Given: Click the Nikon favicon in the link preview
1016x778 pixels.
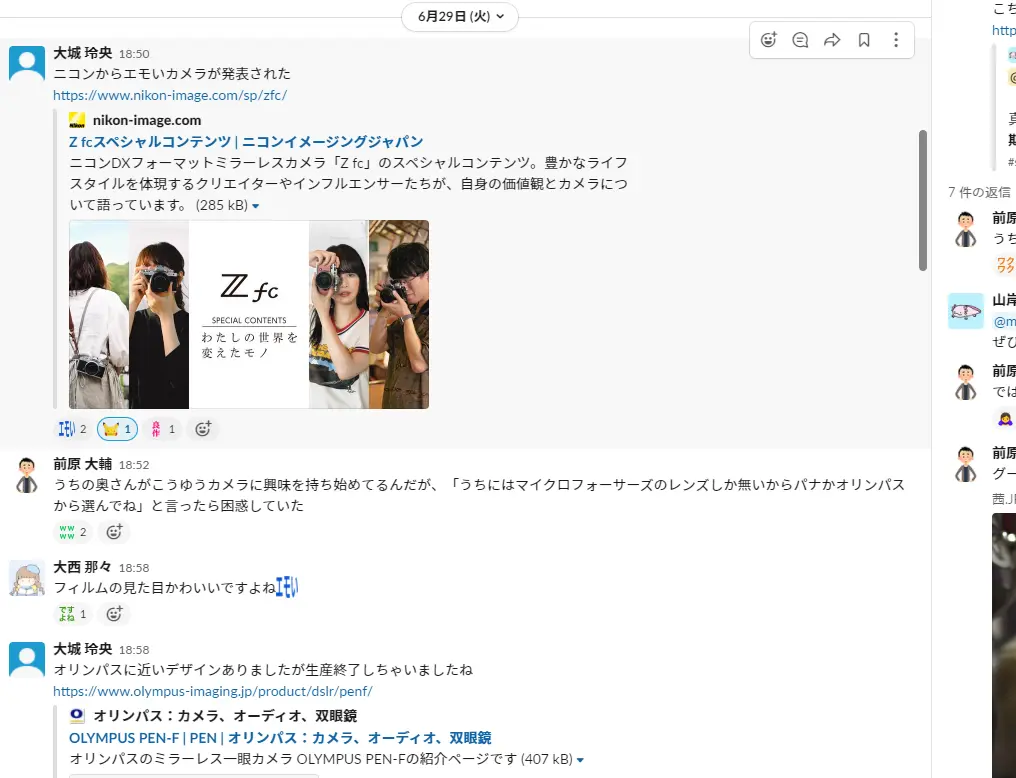Looking at the screenshot, I should 77,120.
